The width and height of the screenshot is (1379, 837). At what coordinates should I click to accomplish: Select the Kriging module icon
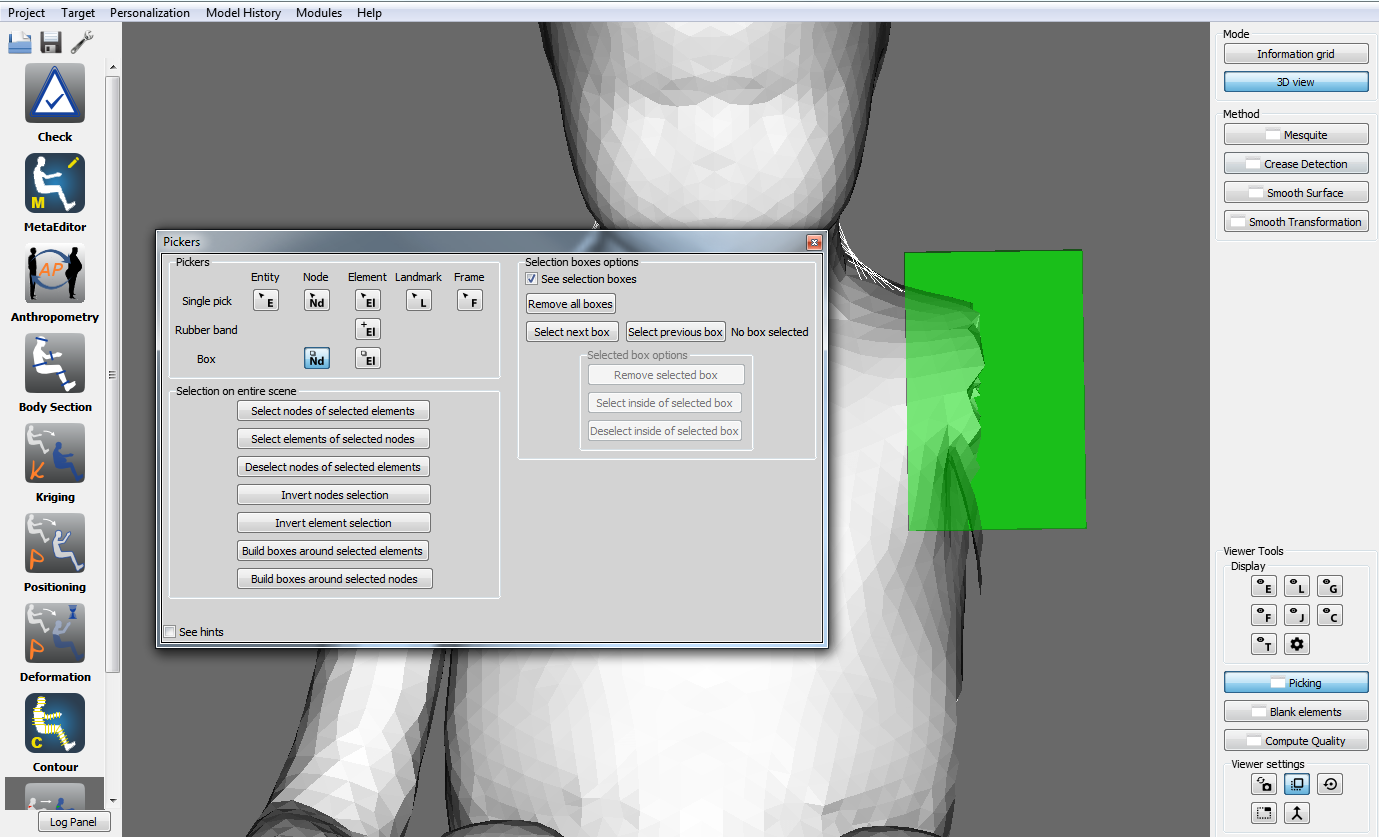(55, 453)
